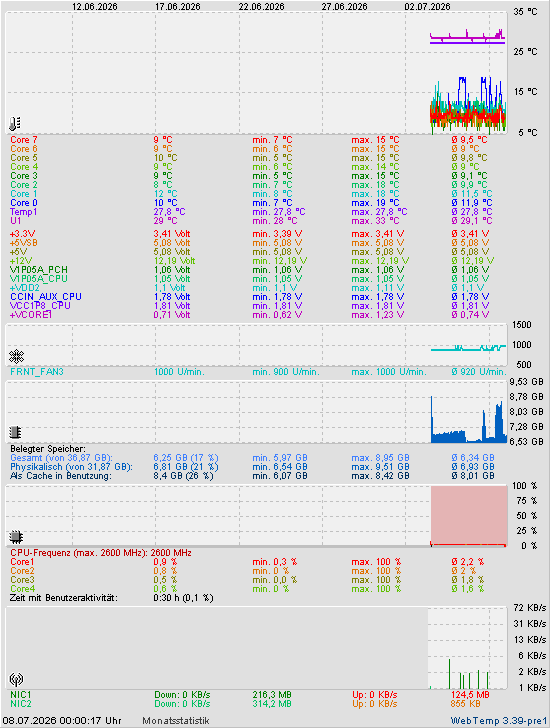The width and height of the screenshot is (550, 728).
Task: Click the fan icon in fan-speed graph
Action: pyautogui.click(x=16, y=357)
